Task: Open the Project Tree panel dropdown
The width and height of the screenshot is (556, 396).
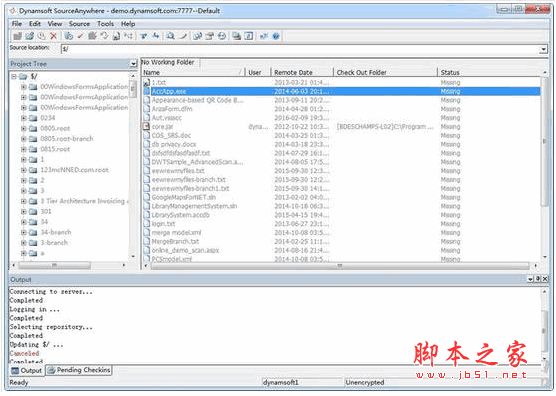Action: coord(133,64)
